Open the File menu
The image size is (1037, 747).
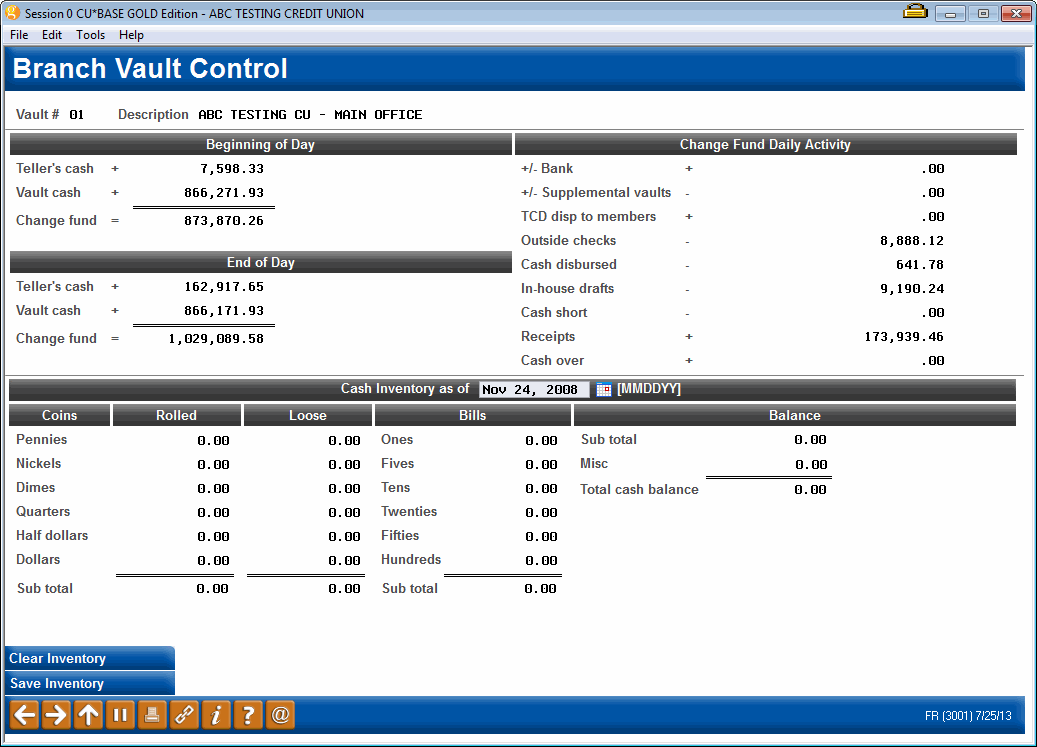coord(18,34)
